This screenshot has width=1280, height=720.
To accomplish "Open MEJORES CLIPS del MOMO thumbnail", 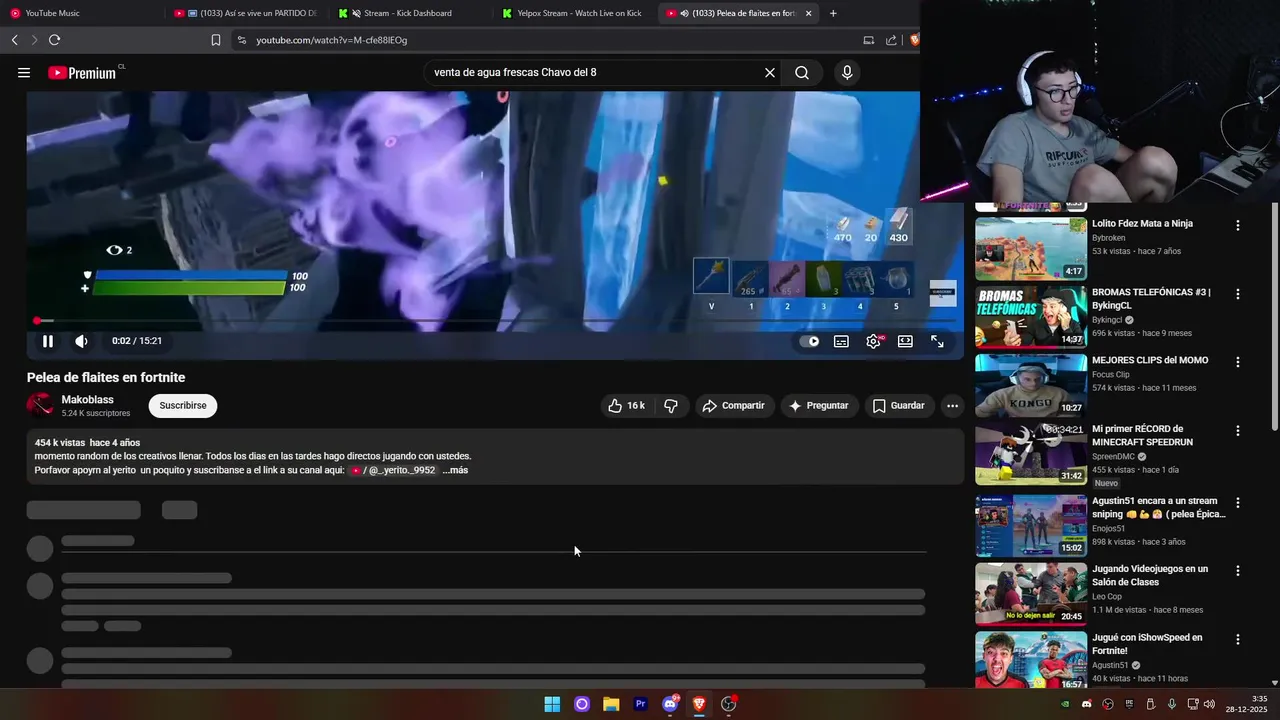I will tap(1031, 385).
